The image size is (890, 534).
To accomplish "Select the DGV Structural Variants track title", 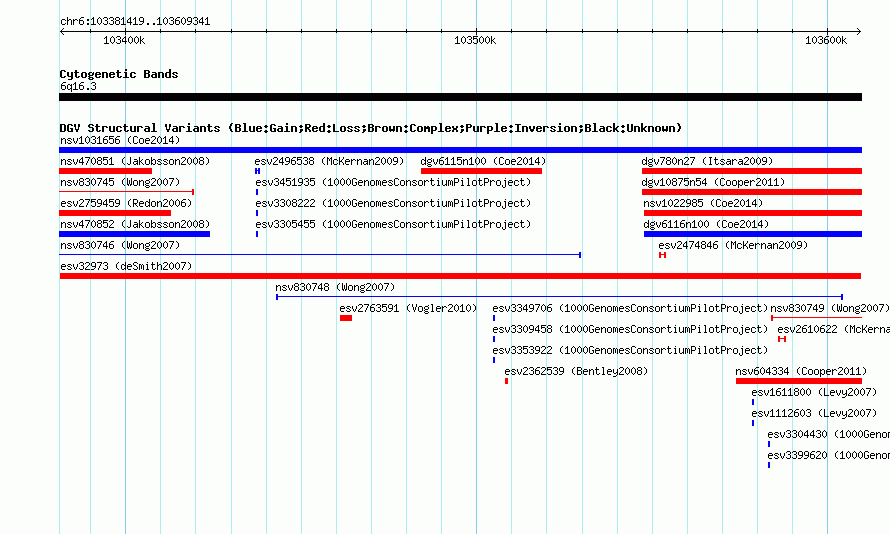I will [x=371, y=128].
